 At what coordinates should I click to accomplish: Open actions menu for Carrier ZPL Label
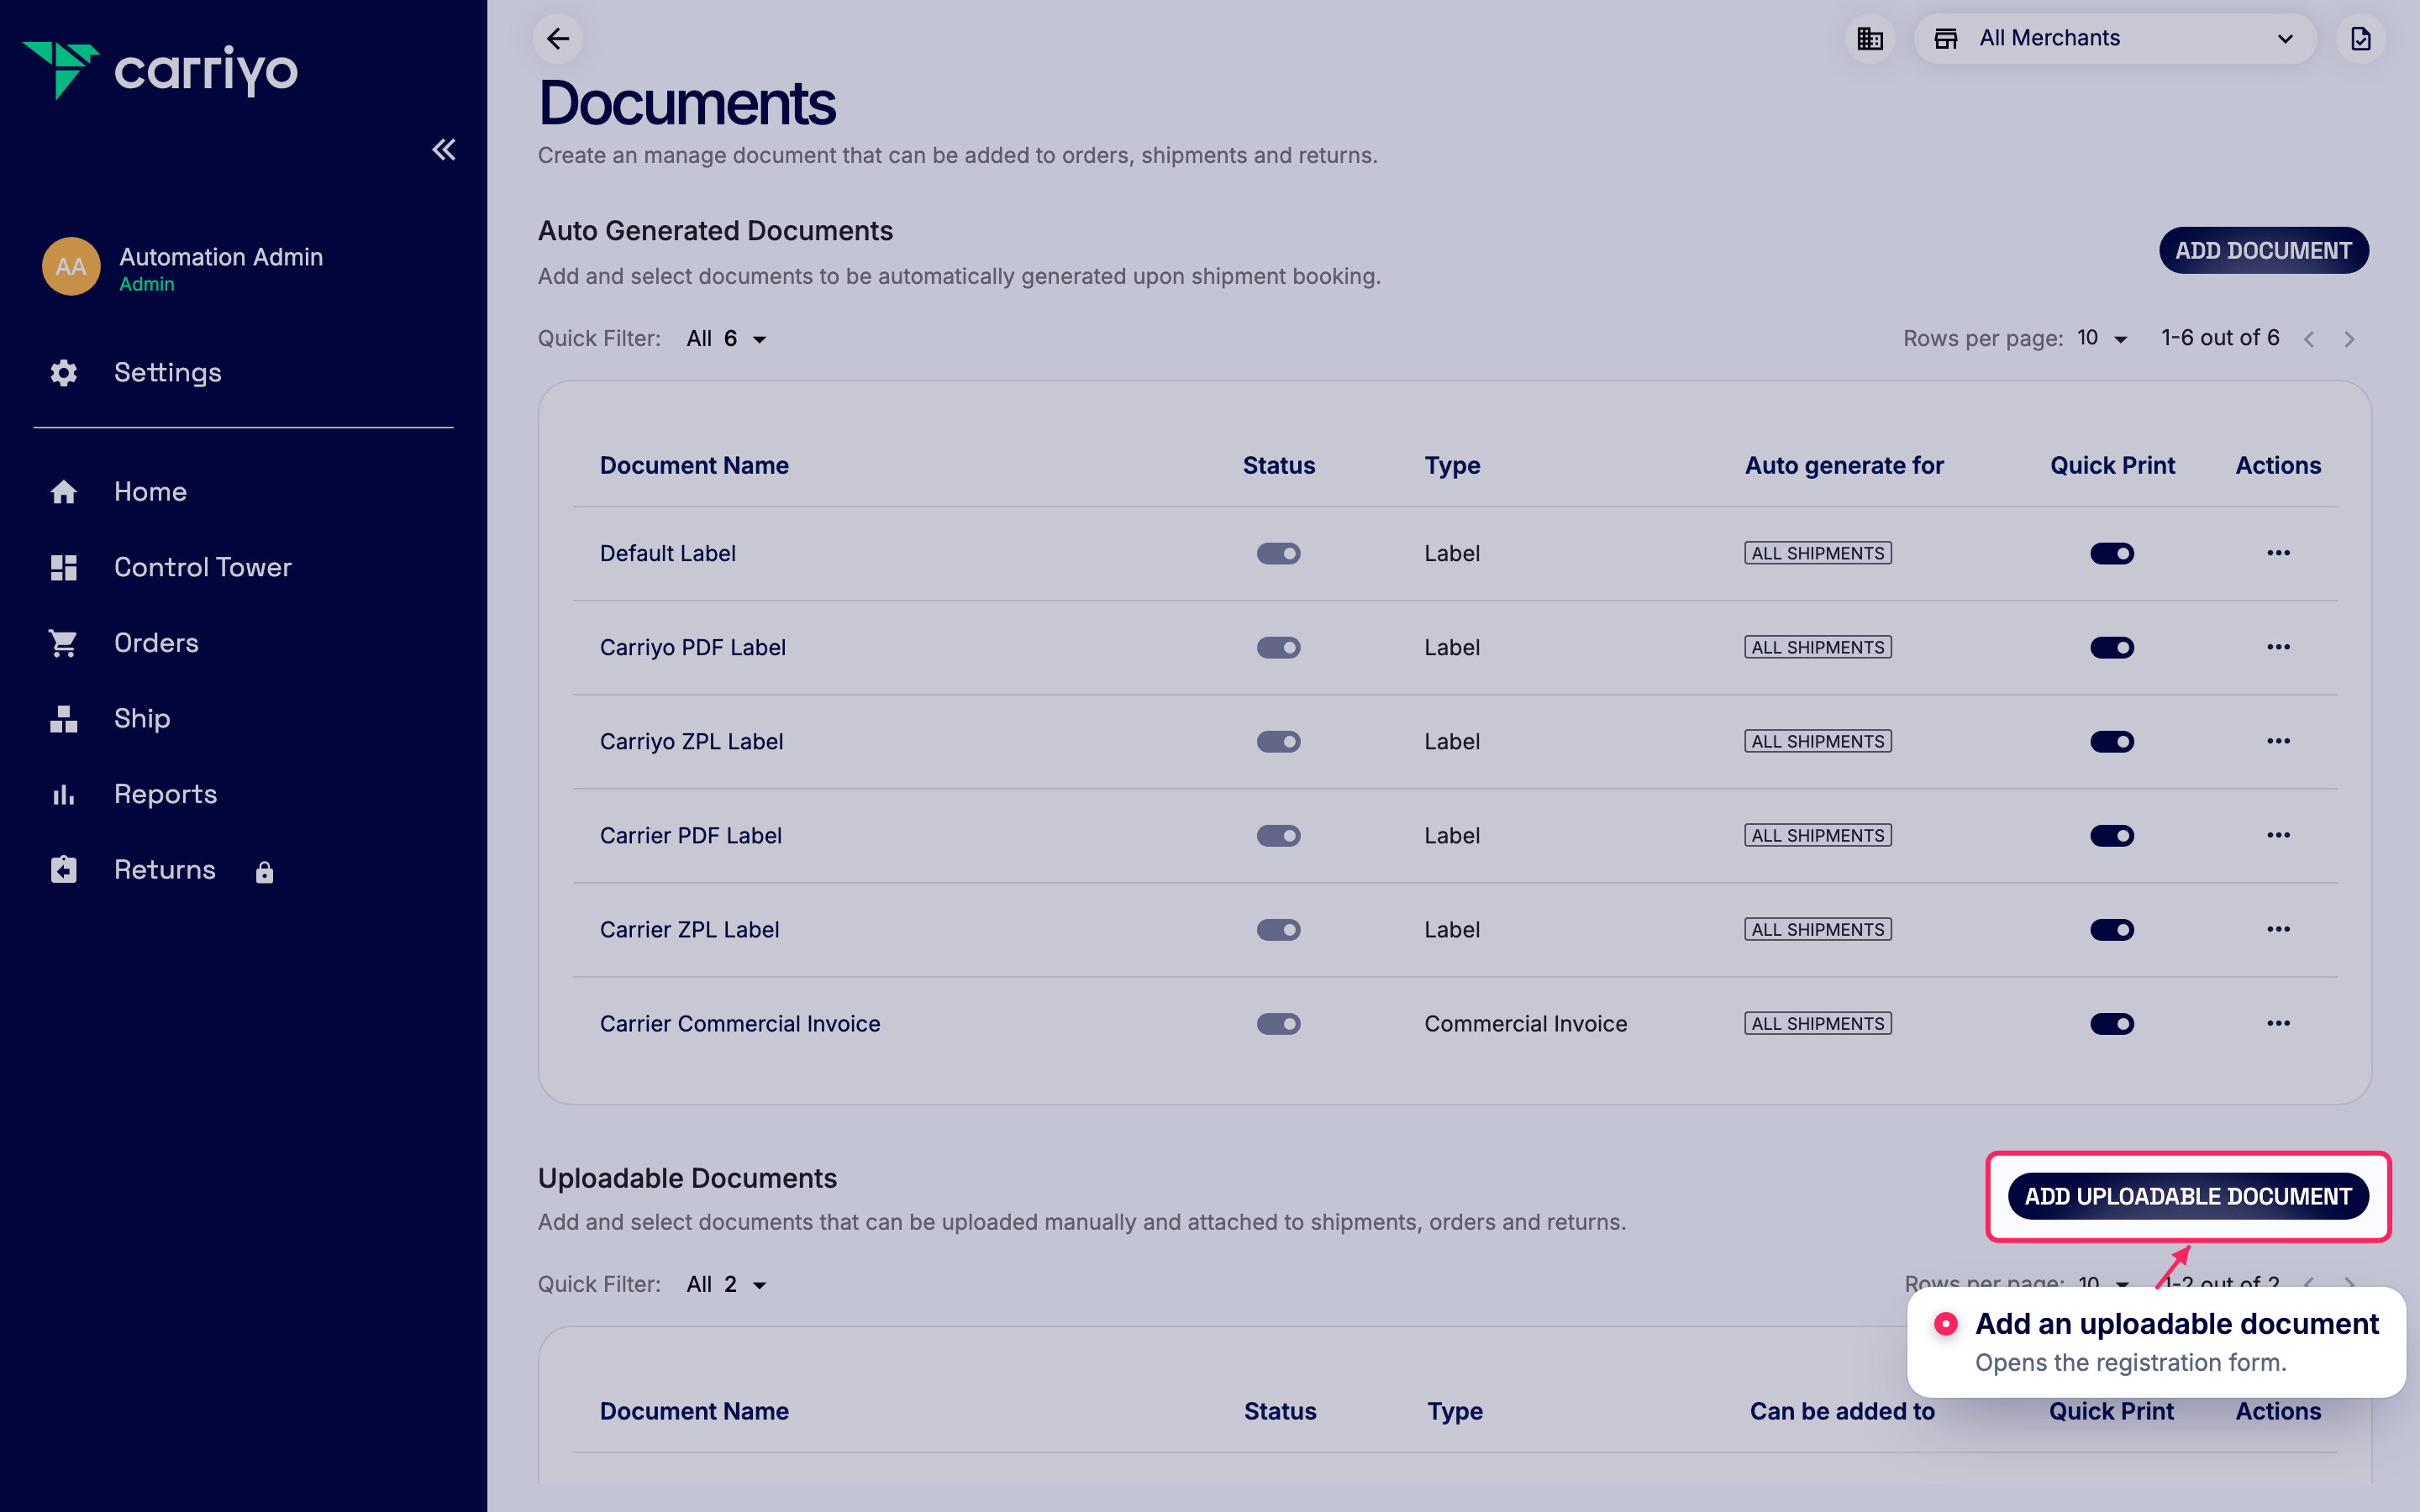click(x=2278, y=929)
